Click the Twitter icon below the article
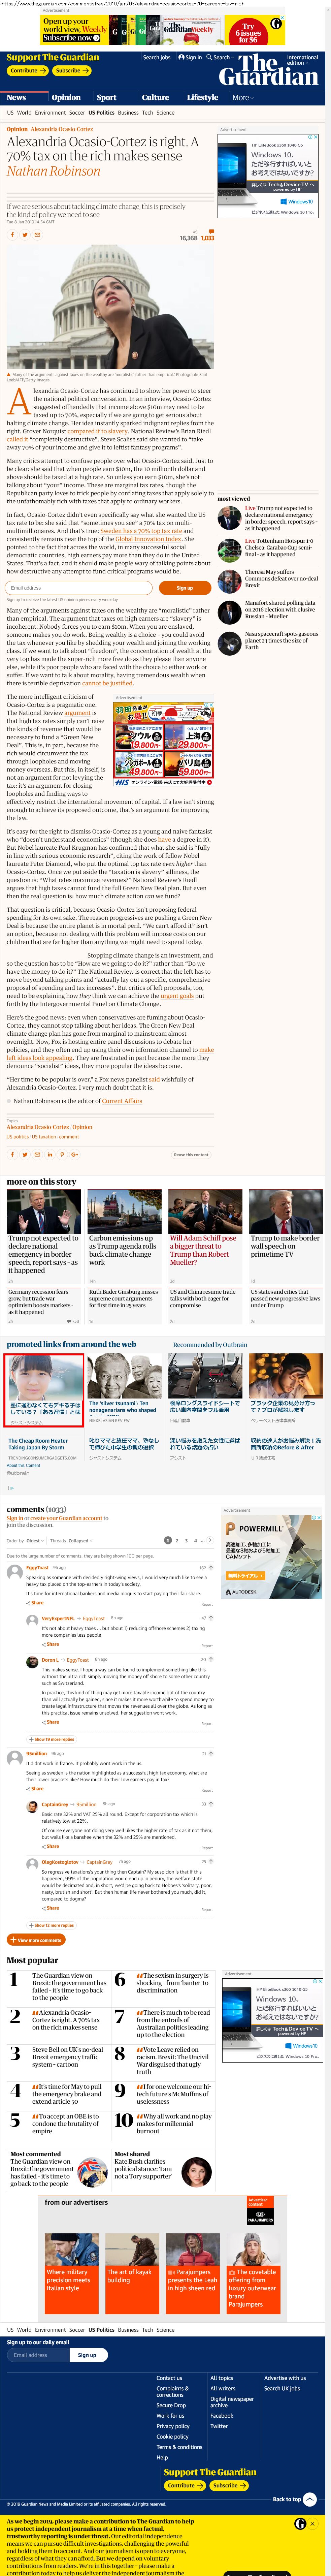The height and width of the screenshot is (2576, 331). click(25, 1154)
